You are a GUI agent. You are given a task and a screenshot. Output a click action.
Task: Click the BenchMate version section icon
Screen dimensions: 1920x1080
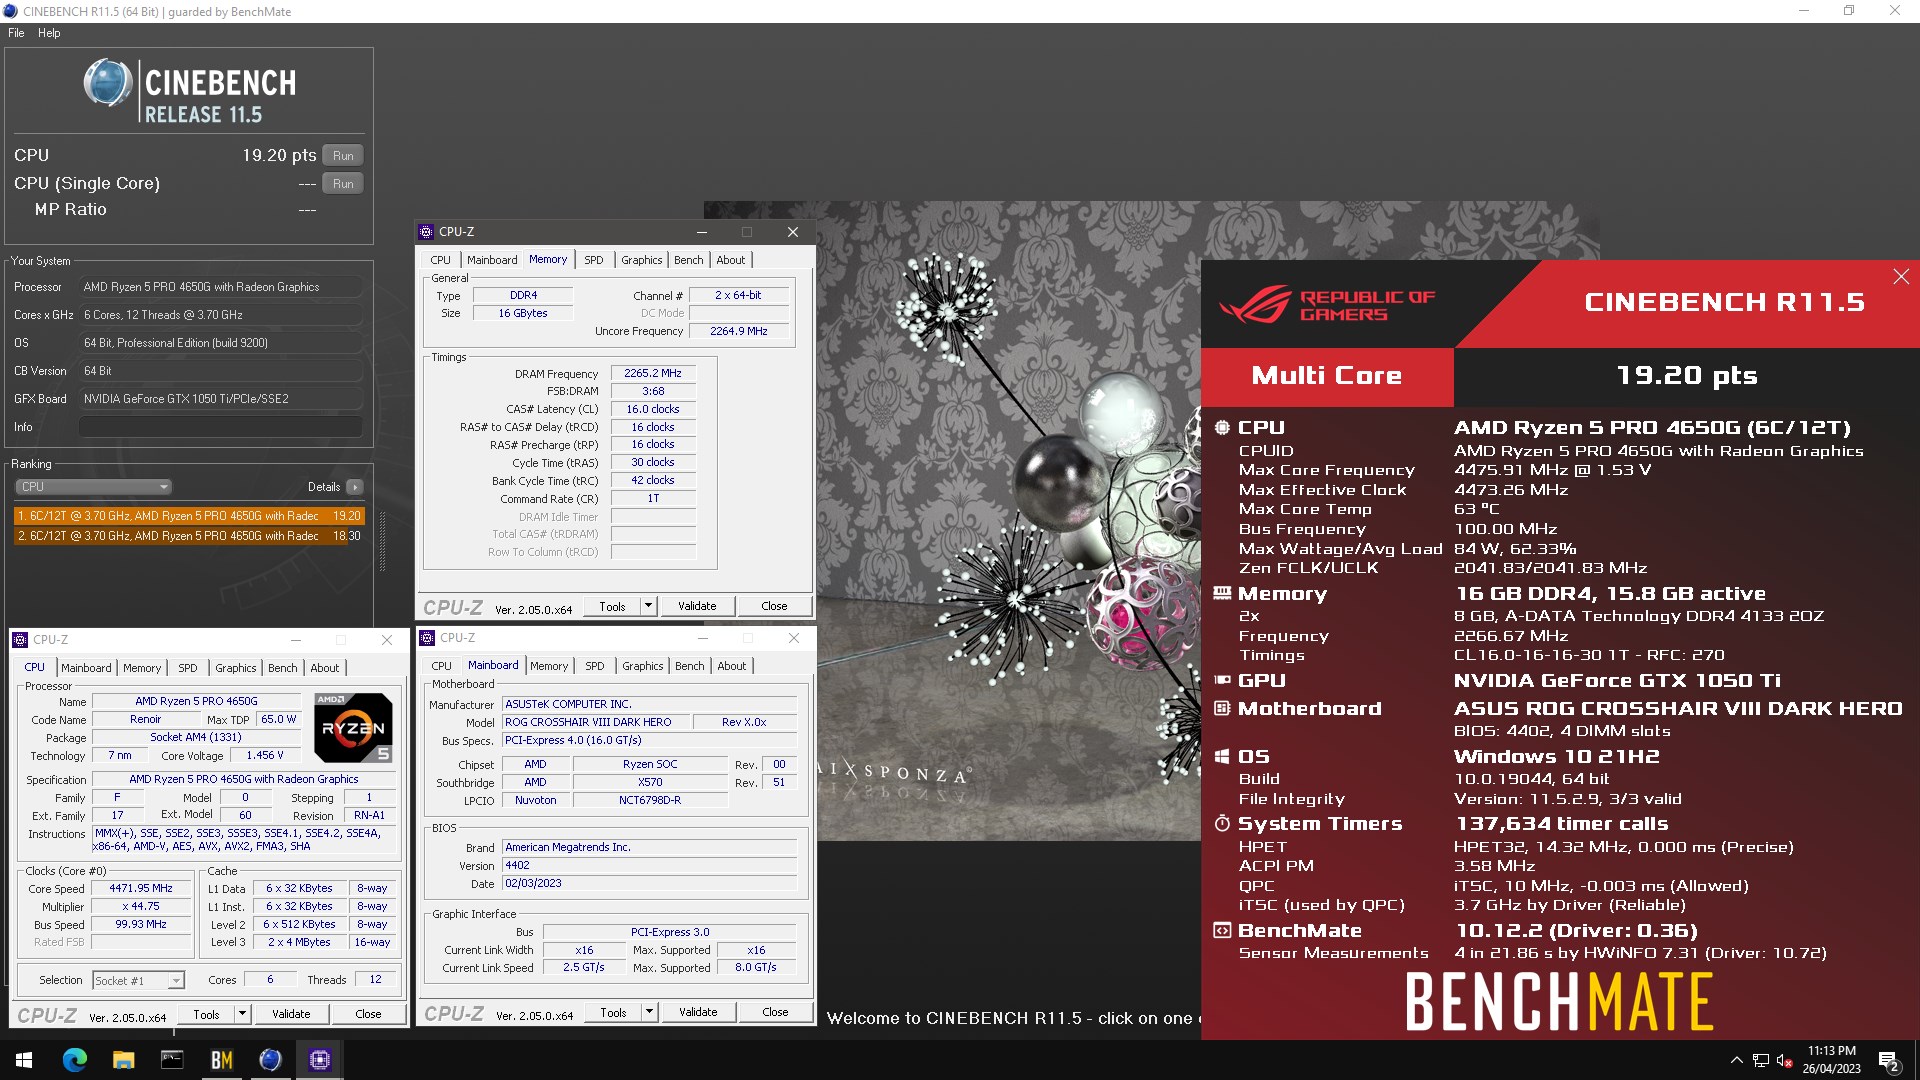tap(1222, 930)
